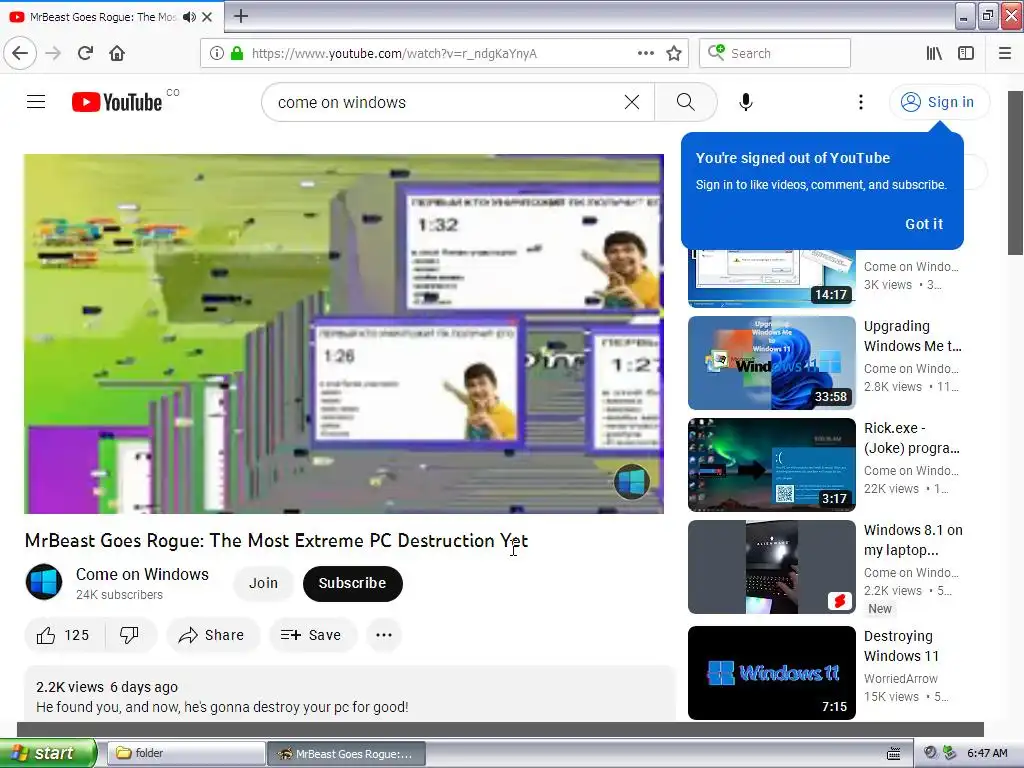The width and height of the screenshot is (1024, 768).
Task: Click the taskbar clock 6:47 AM
Action: pos(987,753)
